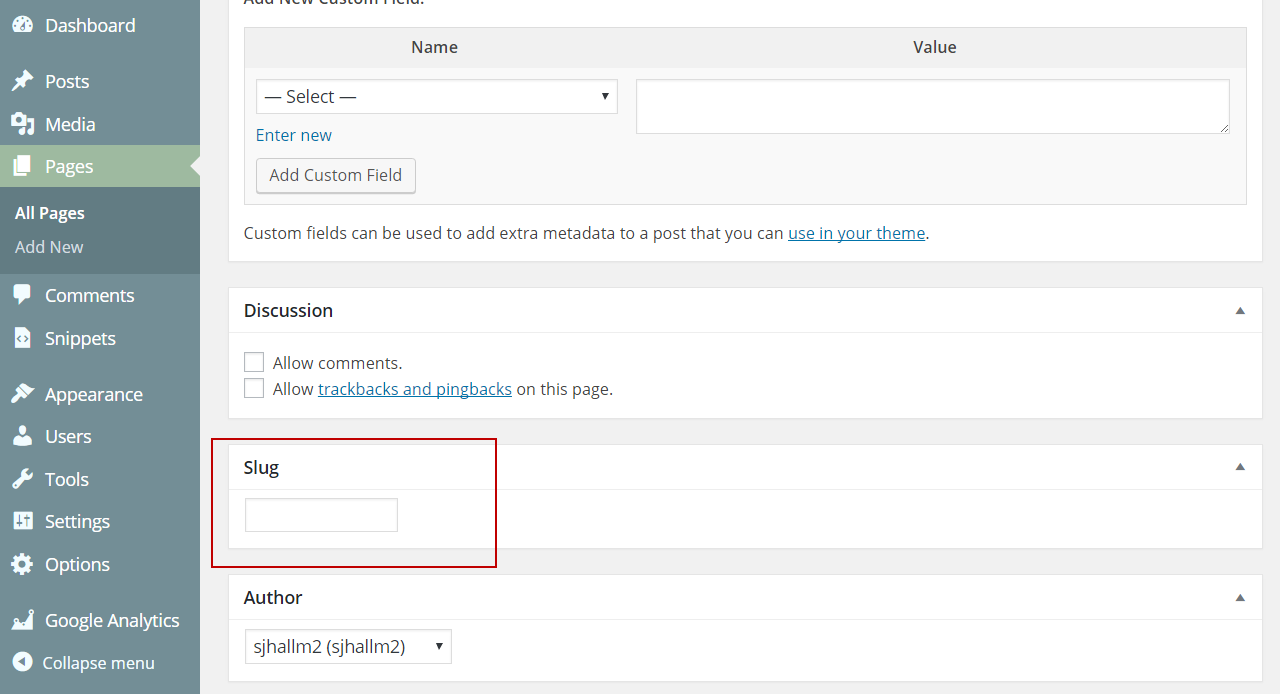Click the Posts pushpin icon
The width and height of the screenshot is (1280, 694).
click(x=22, y=81)
